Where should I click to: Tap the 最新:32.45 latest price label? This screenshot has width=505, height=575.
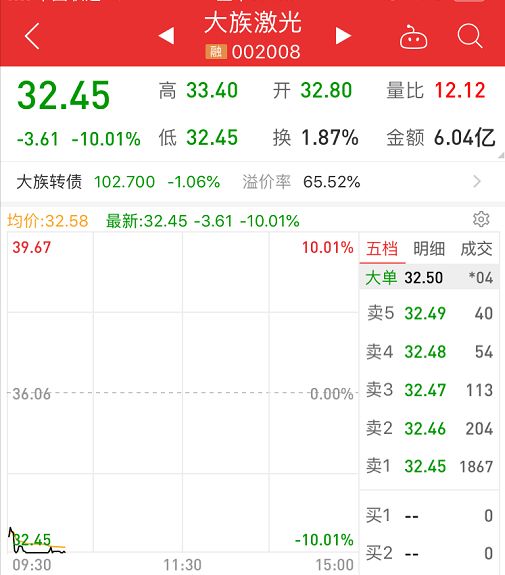tap(147, 221)
